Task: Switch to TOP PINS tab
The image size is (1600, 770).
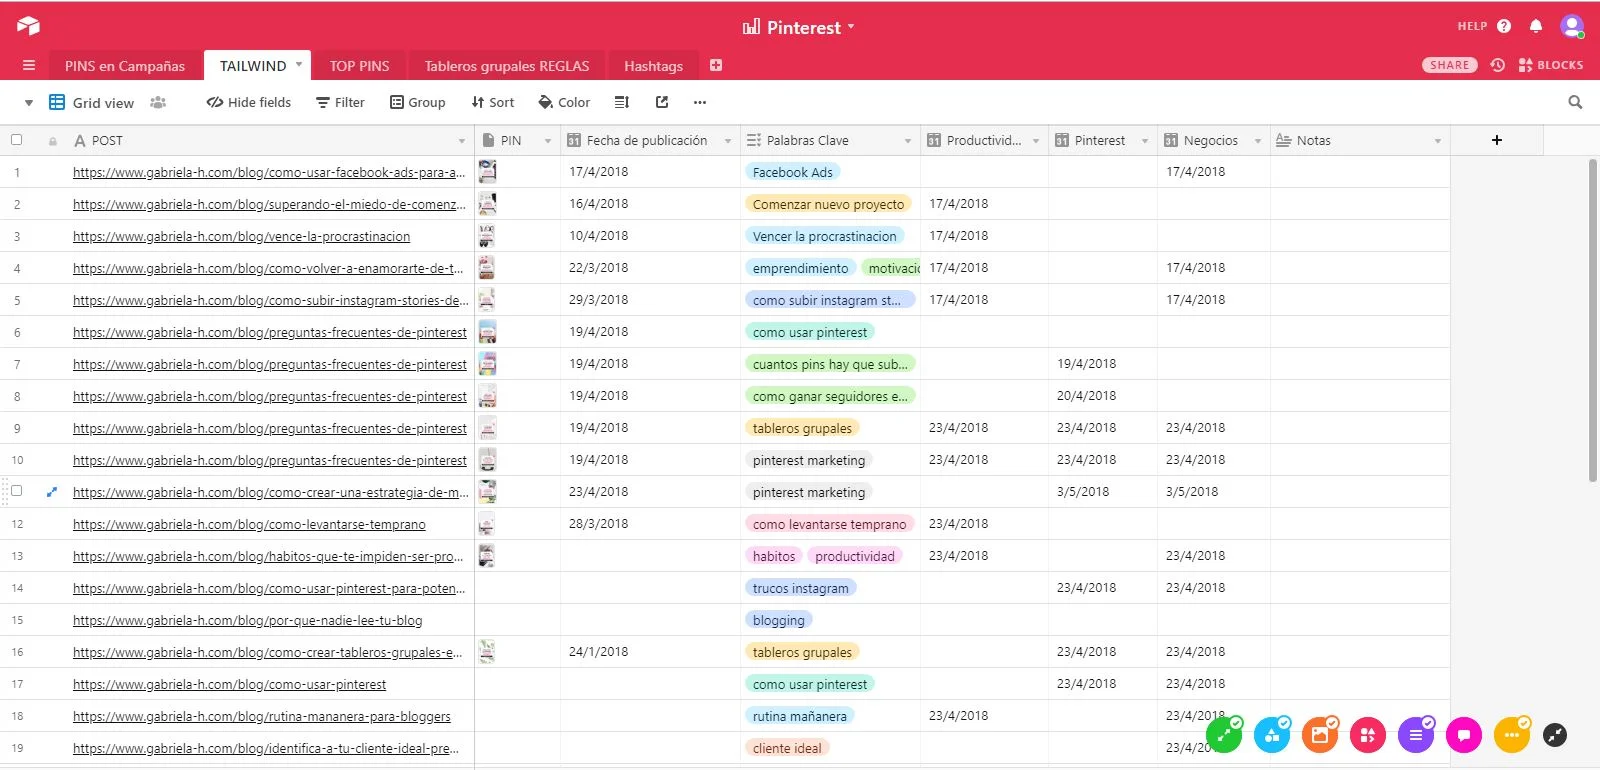Action: click(x=360, y=66)
